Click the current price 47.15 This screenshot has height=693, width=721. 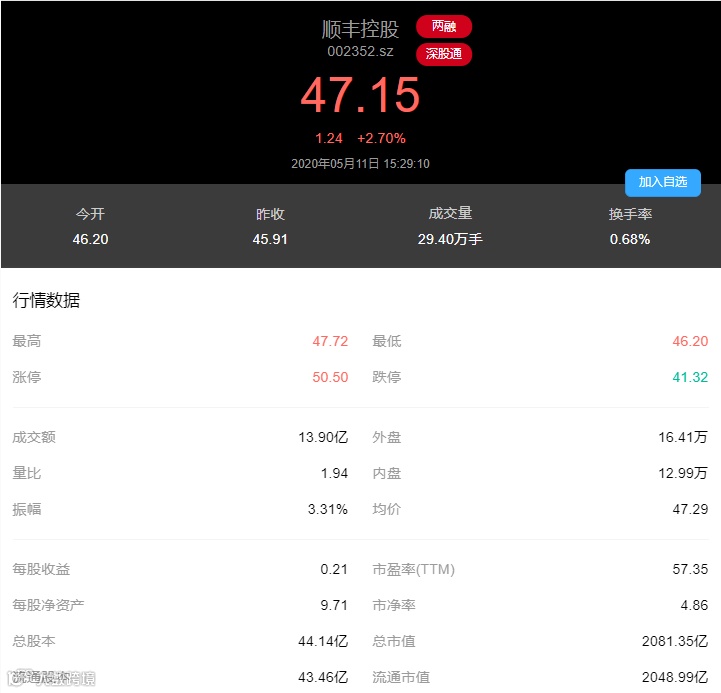360,94
